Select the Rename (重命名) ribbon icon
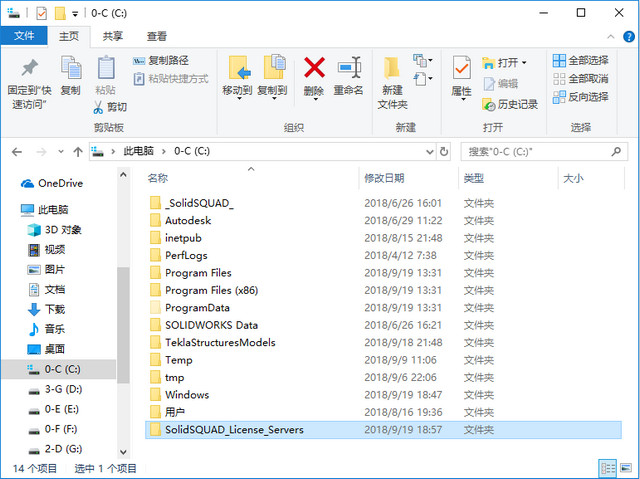640x479 pixels. click(x=349, y=68)
